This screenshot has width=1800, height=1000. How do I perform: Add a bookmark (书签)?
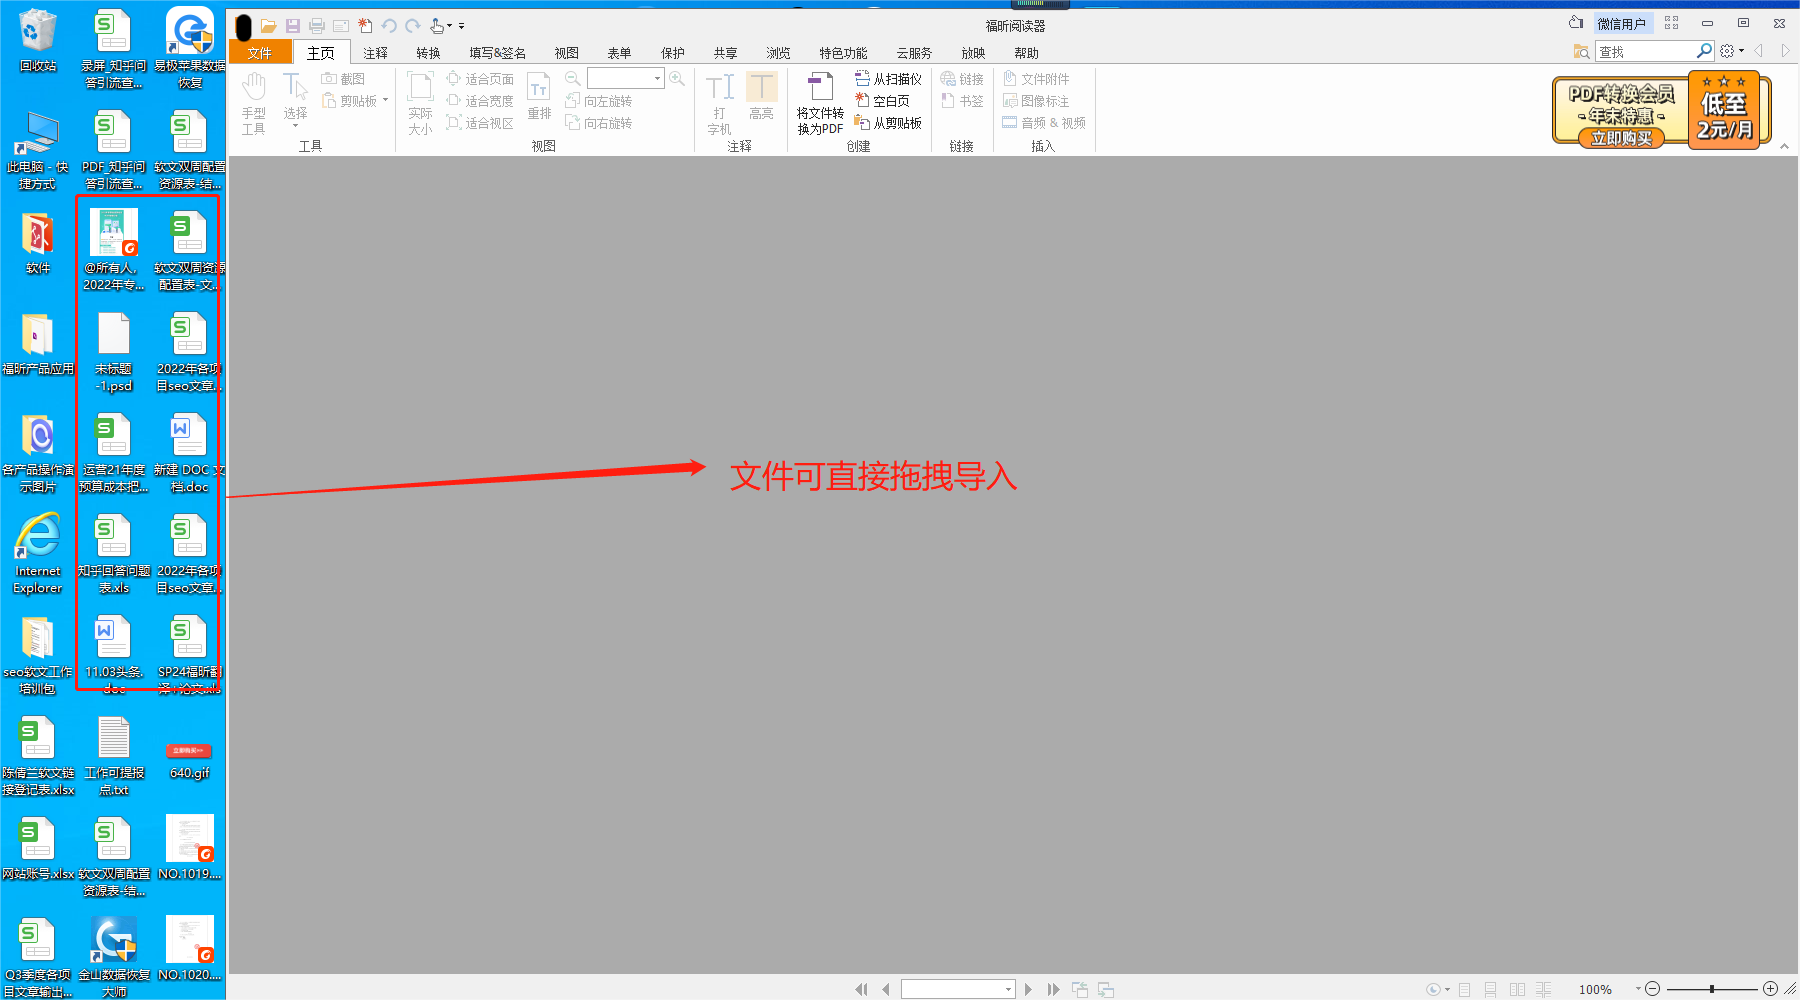962,100
